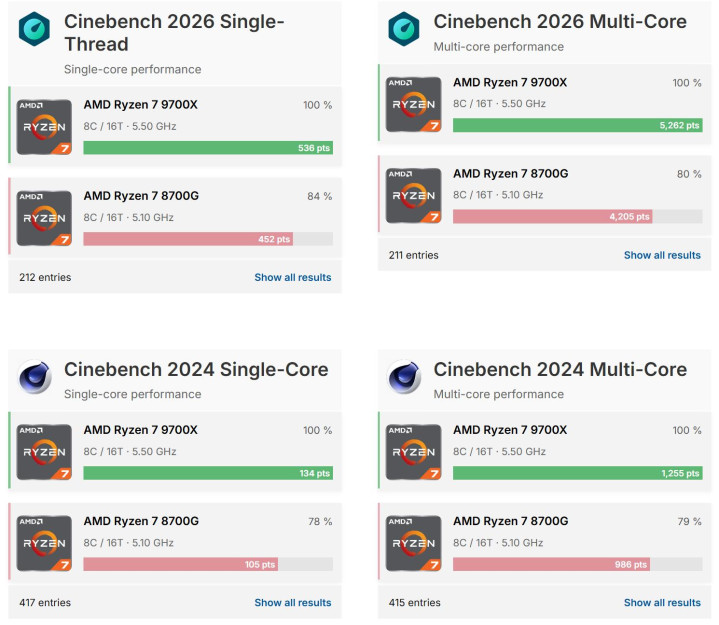Show all results for Cinebench 2024 Multi-Core
The image size is (719, 625).
tap(662, 603)
